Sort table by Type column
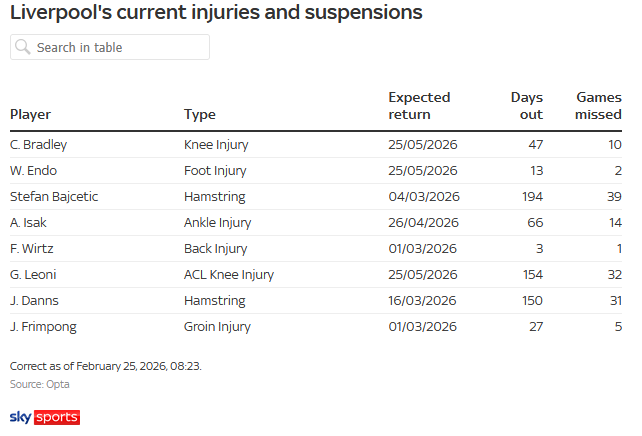This screenshot has height=436, width=642. tap(200, 114)
